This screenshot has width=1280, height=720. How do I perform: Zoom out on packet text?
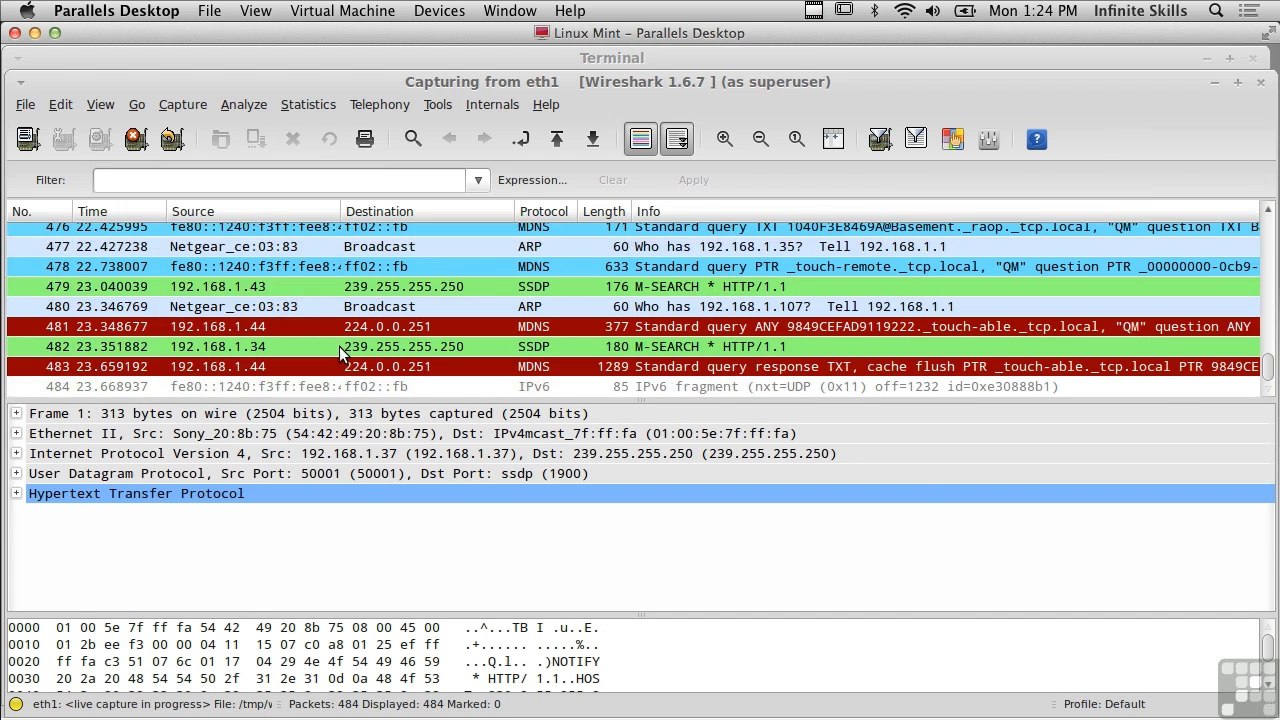click(x=761, y=139)
